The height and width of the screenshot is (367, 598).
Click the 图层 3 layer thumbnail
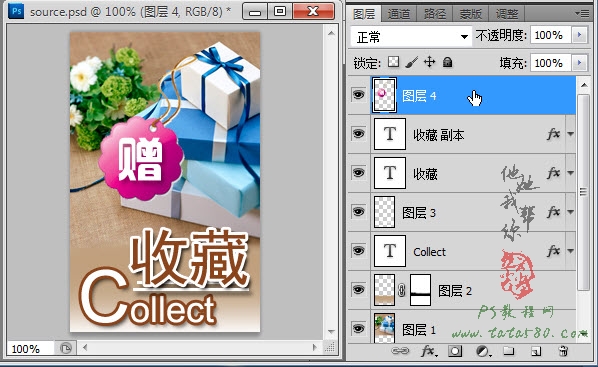(384, 212)
